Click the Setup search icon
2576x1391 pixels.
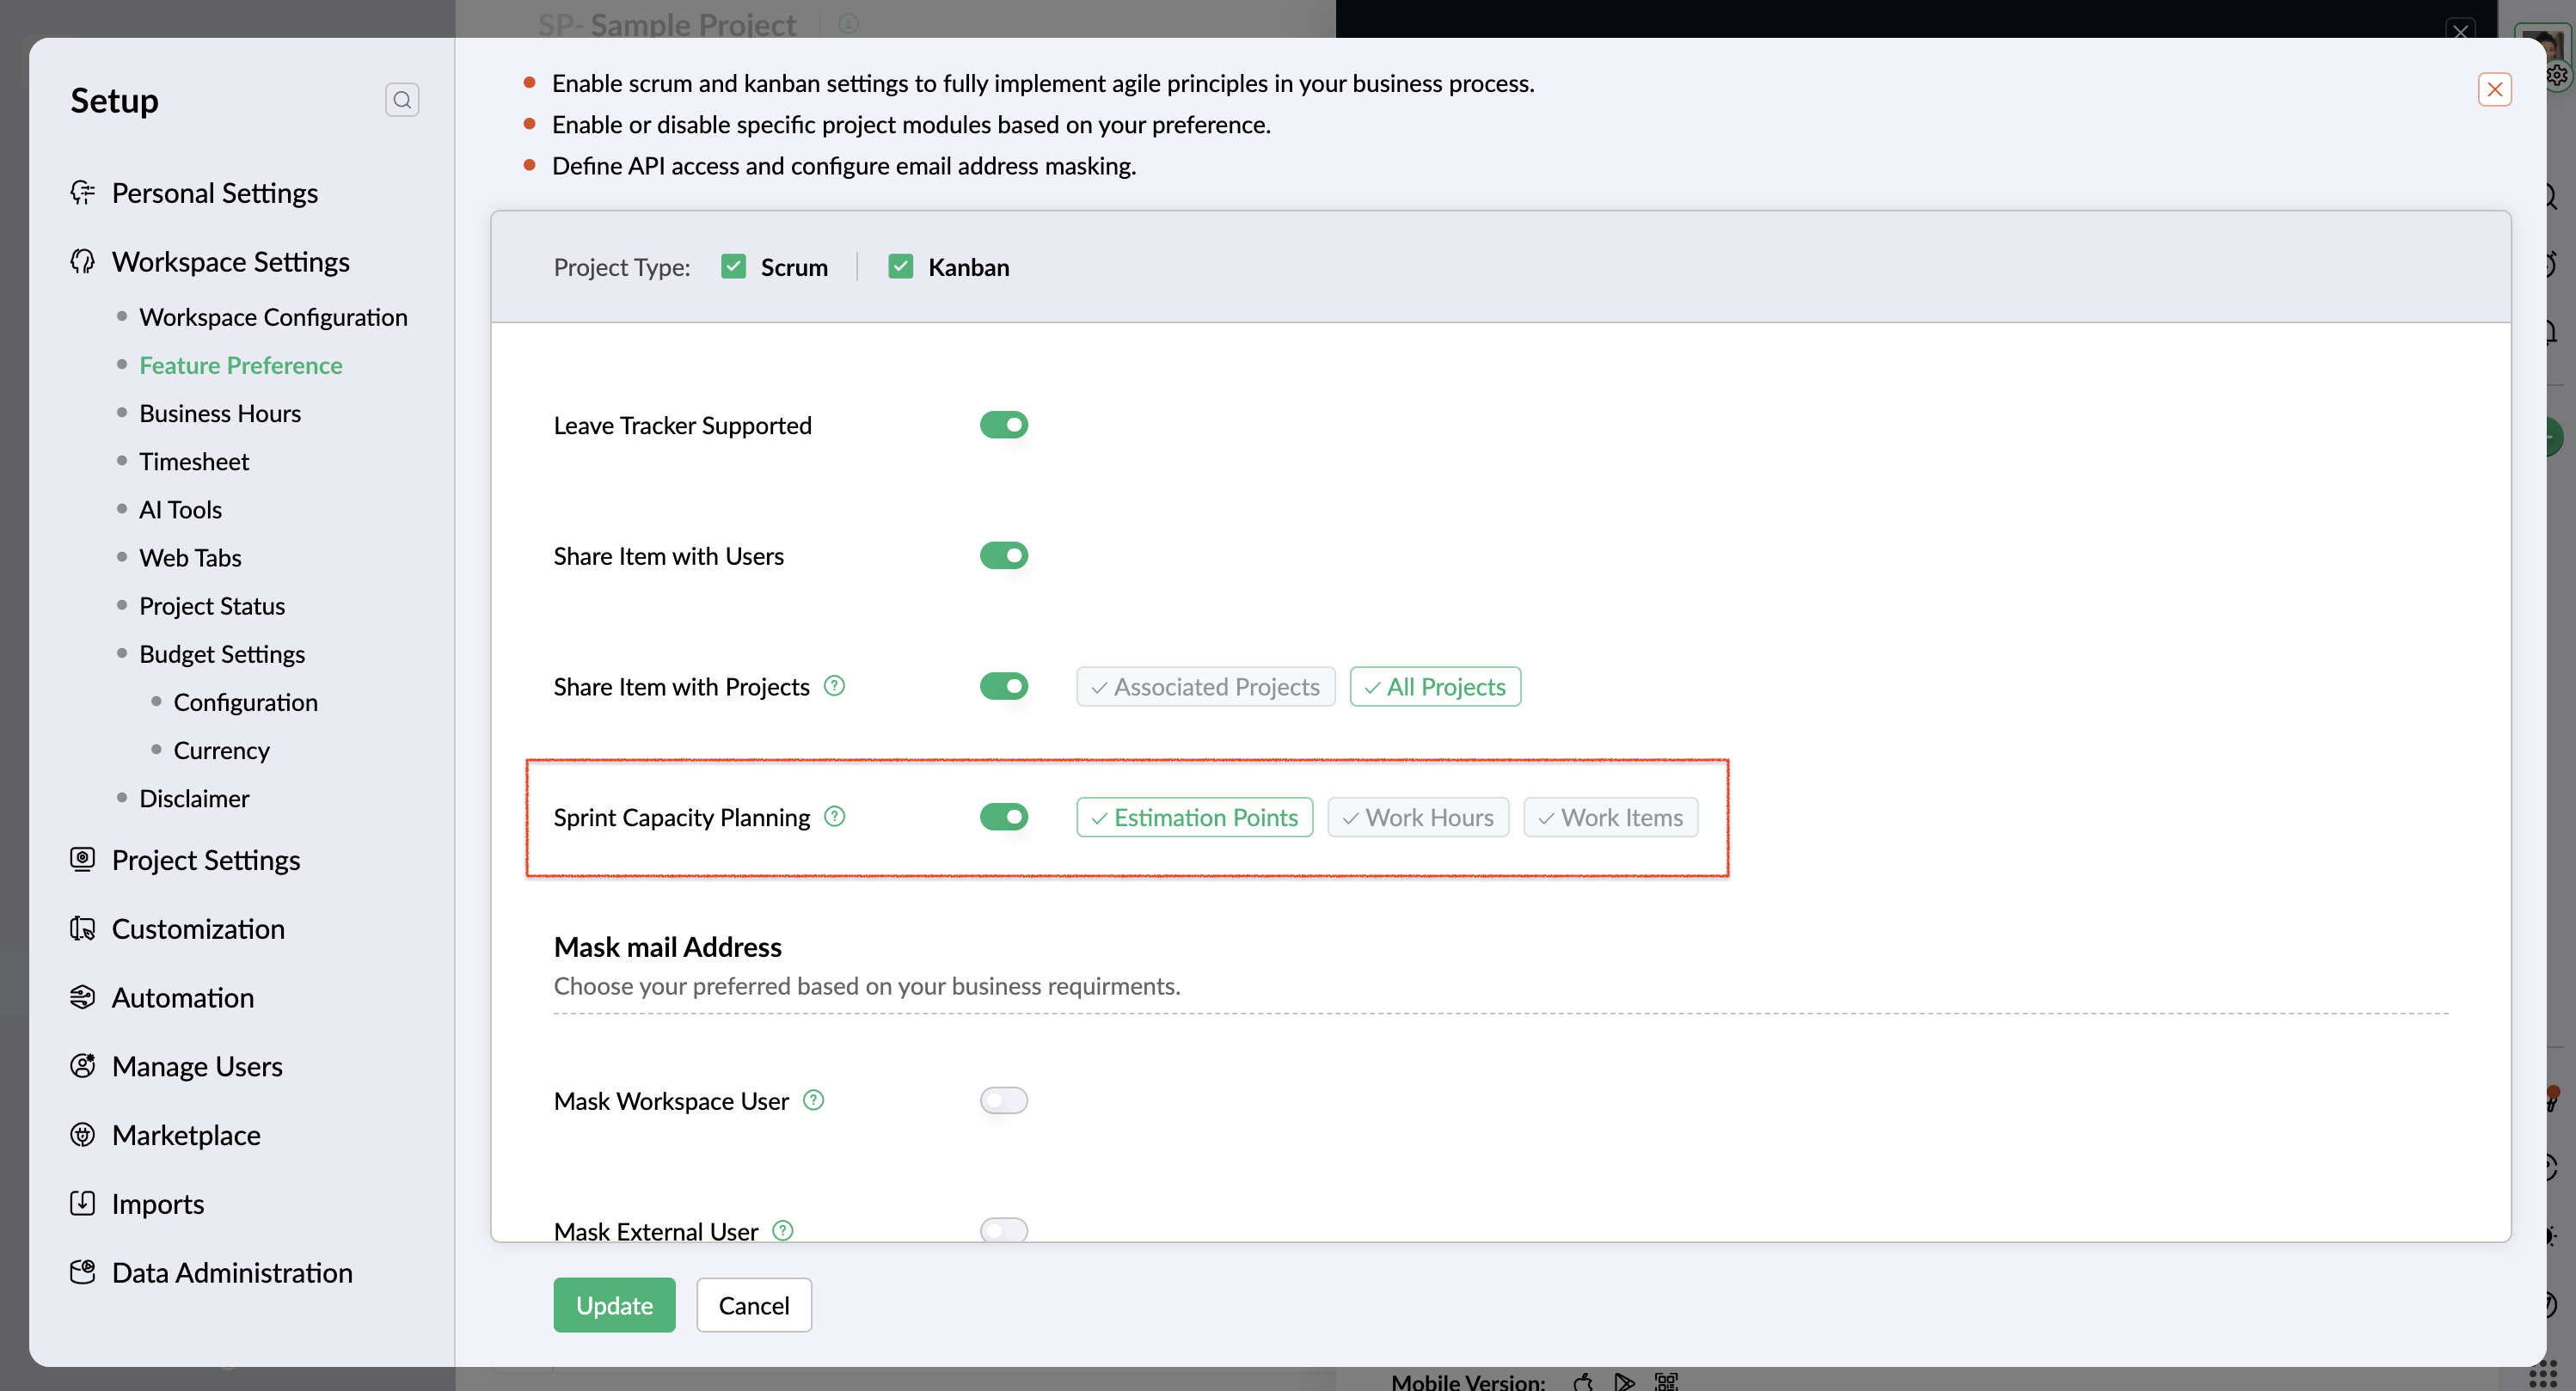[402, 100]
